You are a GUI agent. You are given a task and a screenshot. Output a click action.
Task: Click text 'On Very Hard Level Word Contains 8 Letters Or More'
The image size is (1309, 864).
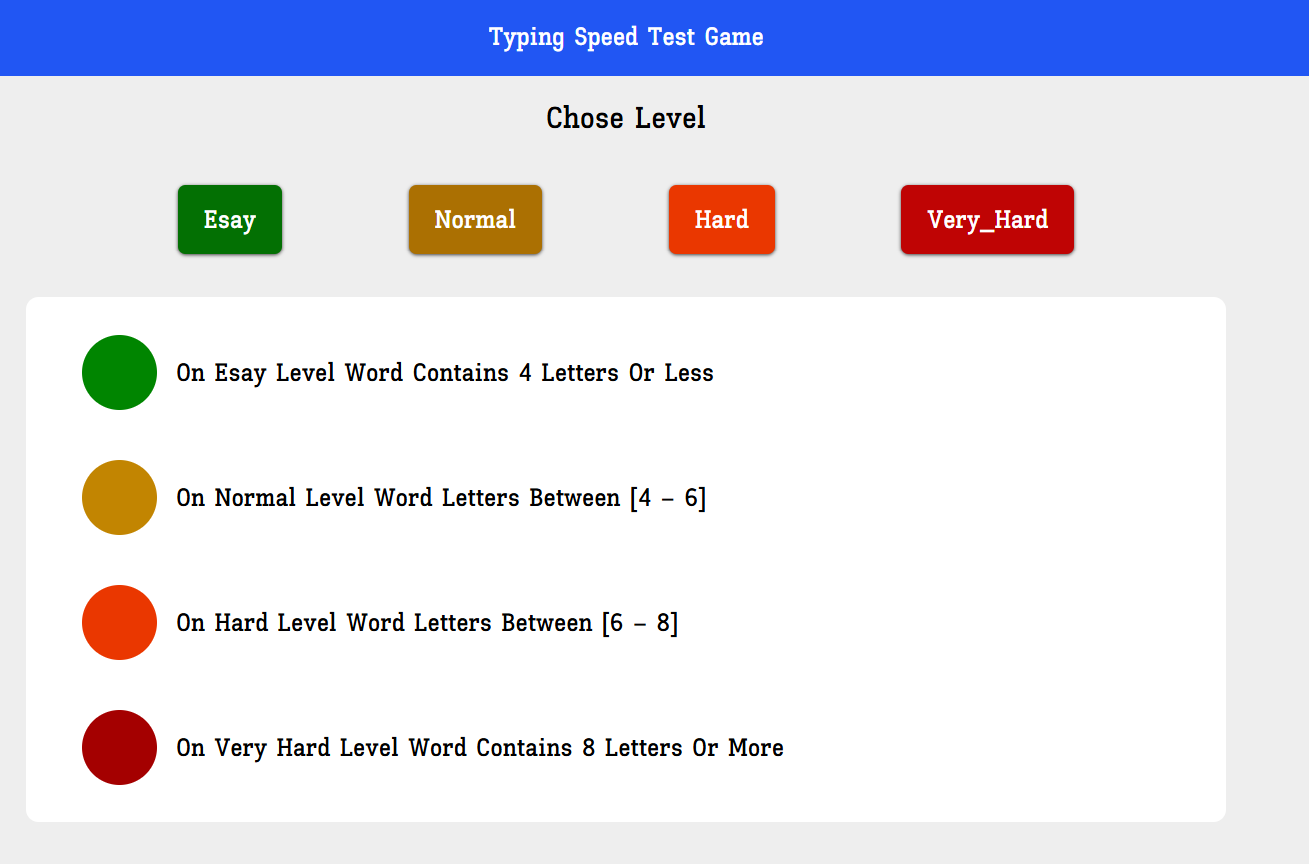480,748
